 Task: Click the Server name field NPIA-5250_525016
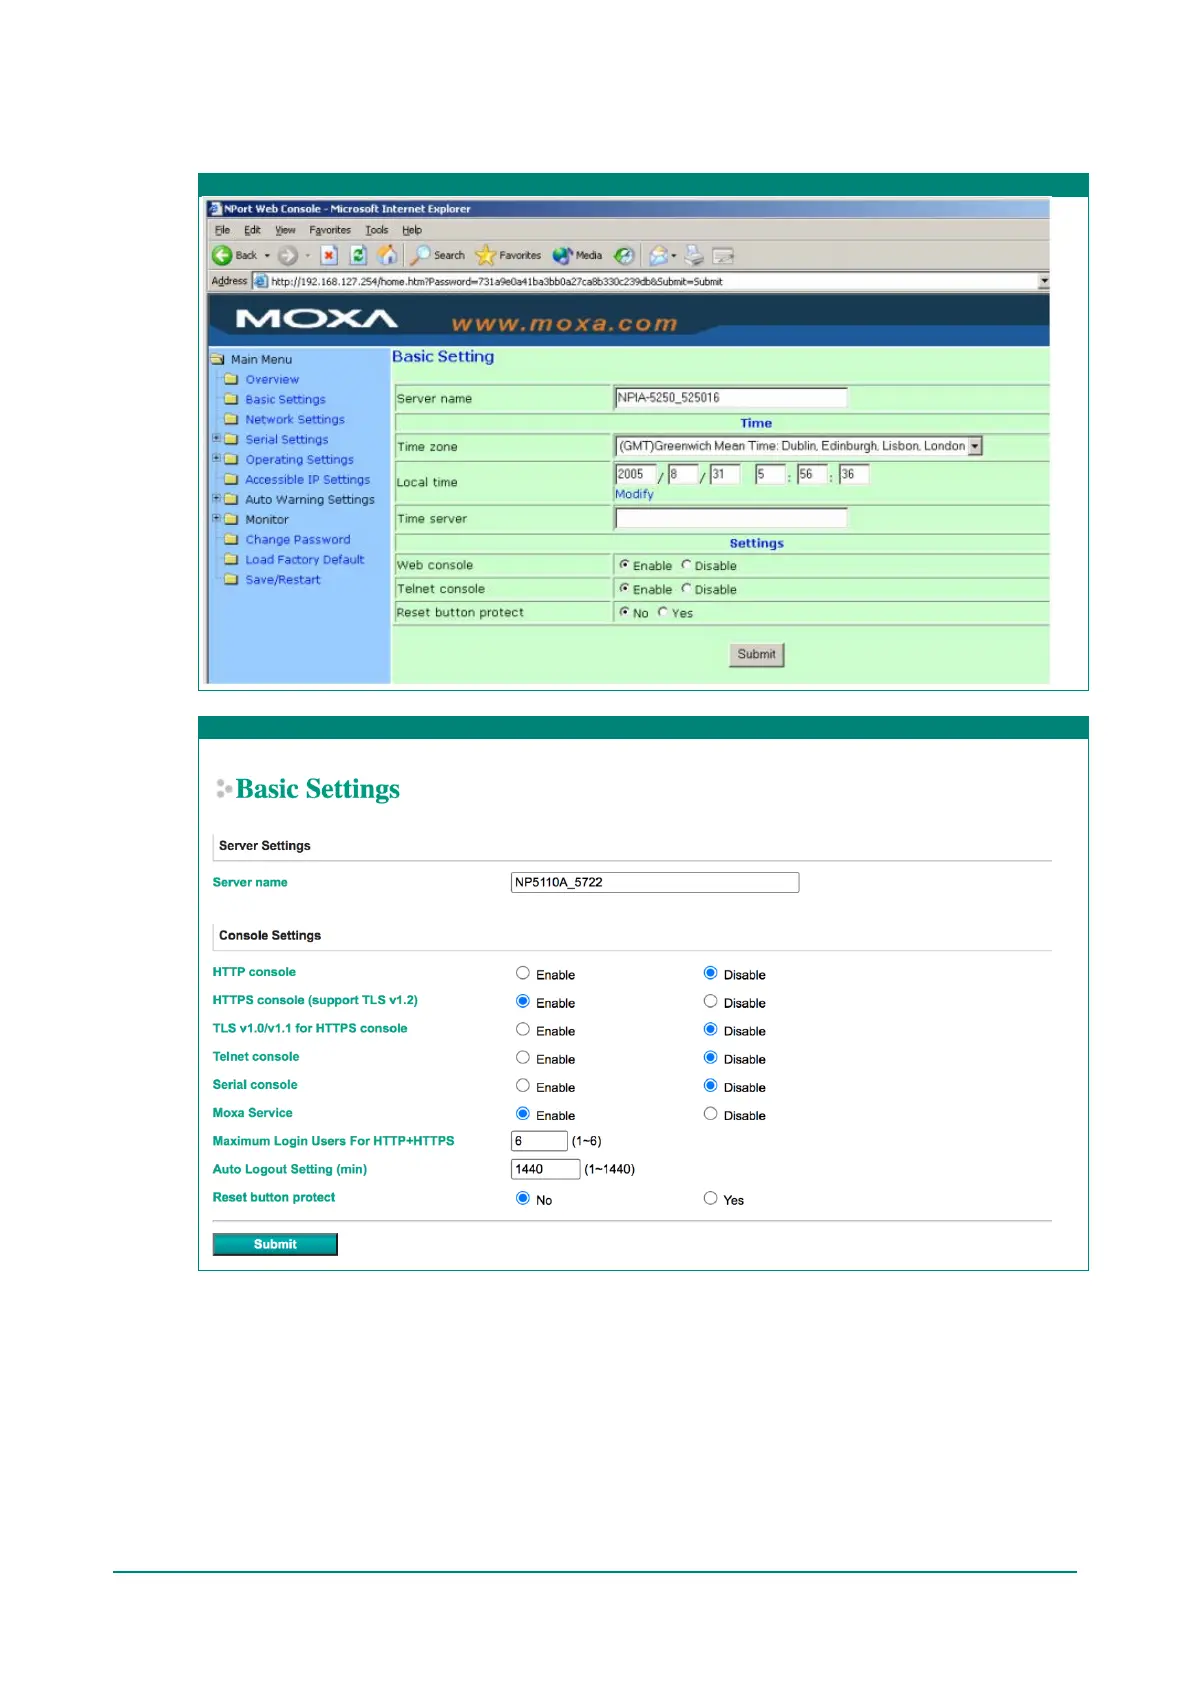[731, 398]
